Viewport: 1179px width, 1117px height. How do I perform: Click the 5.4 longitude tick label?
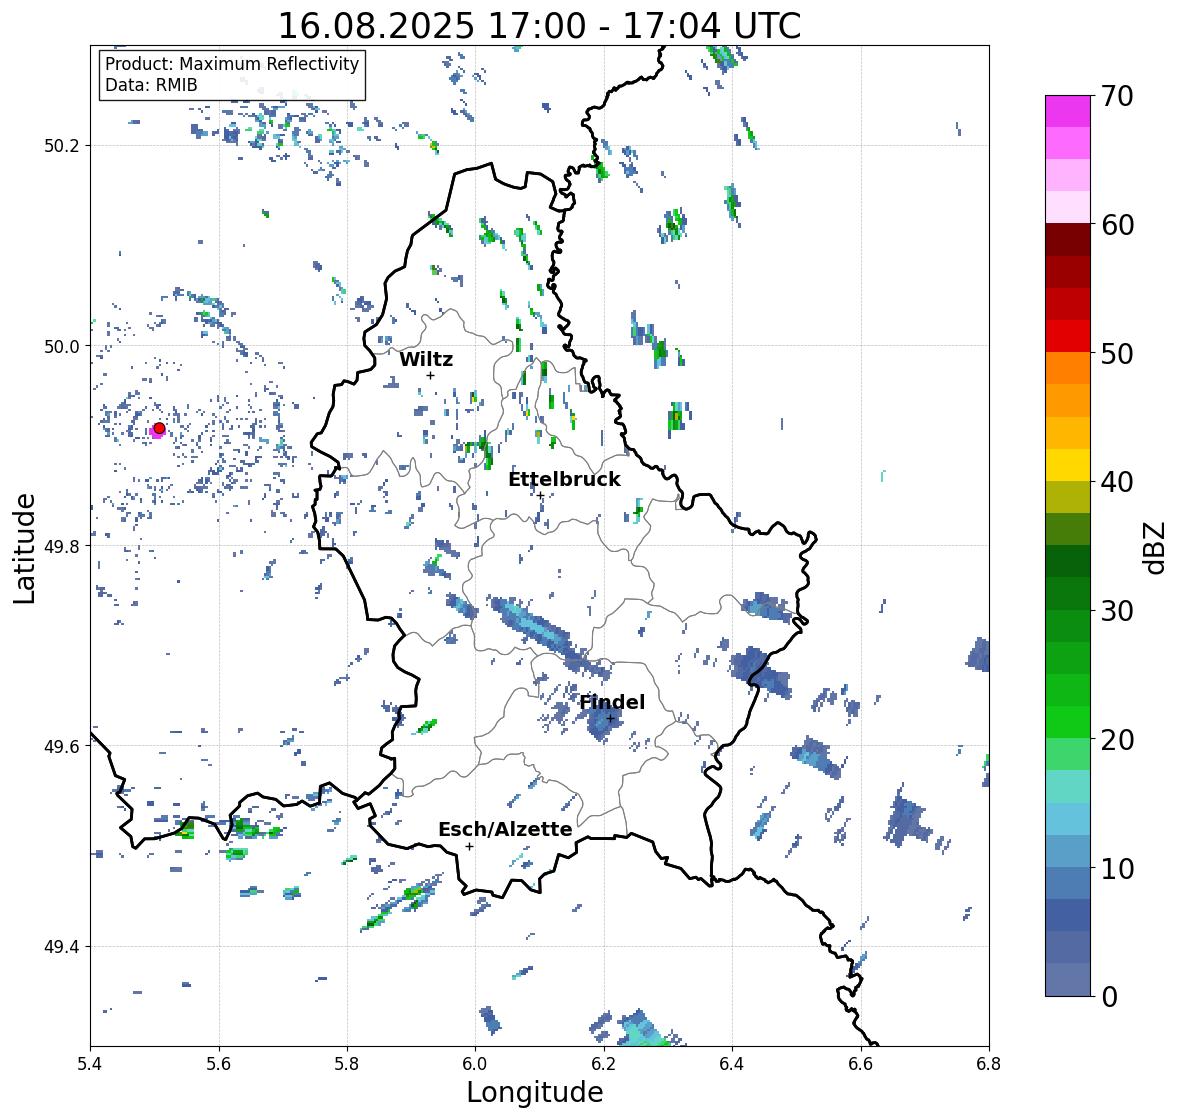click(90, 1064)
